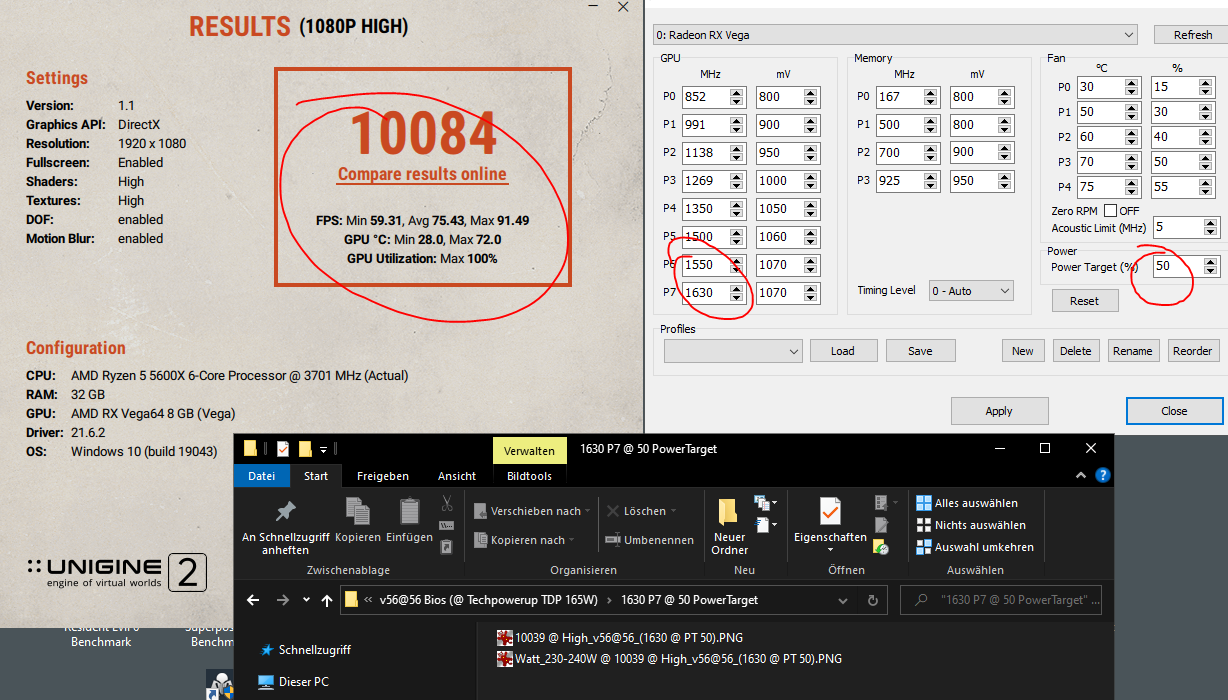
Task: Open the Timing Level dropdown
Action: pyautogui.click(x=971, y=290)
